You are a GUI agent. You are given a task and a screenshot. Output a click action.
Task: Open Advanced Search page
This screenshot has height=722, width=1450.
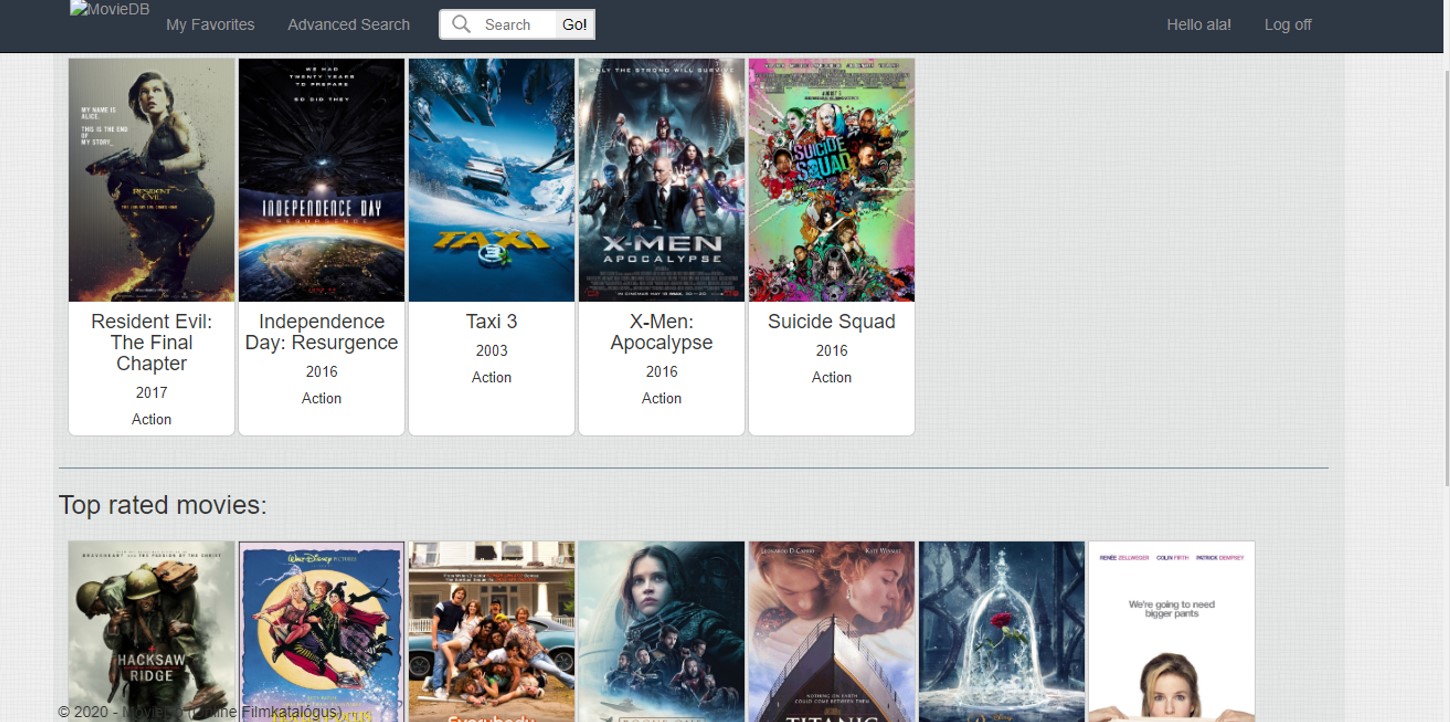click(349, 25)
